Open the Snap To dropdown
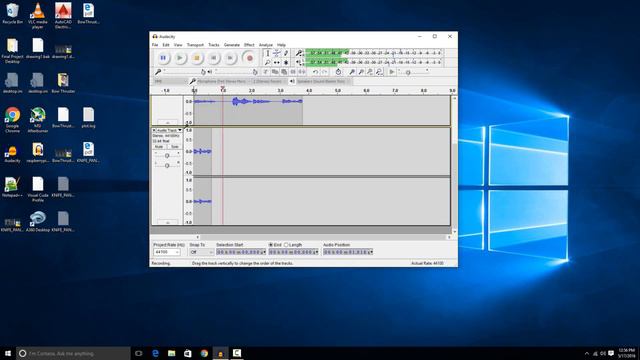 pyautogui.click(x=202, y=252)
